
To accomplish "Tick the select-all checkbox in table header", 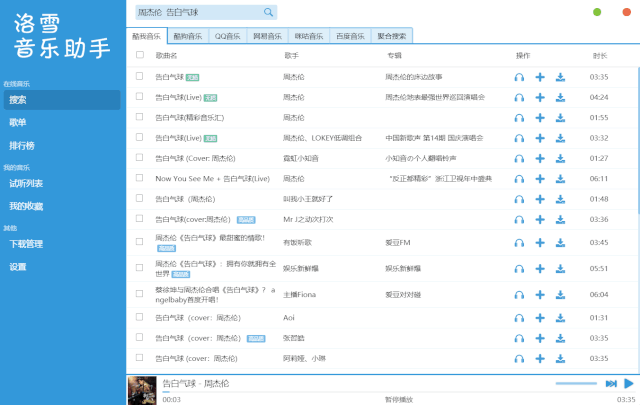I will 140,55.
